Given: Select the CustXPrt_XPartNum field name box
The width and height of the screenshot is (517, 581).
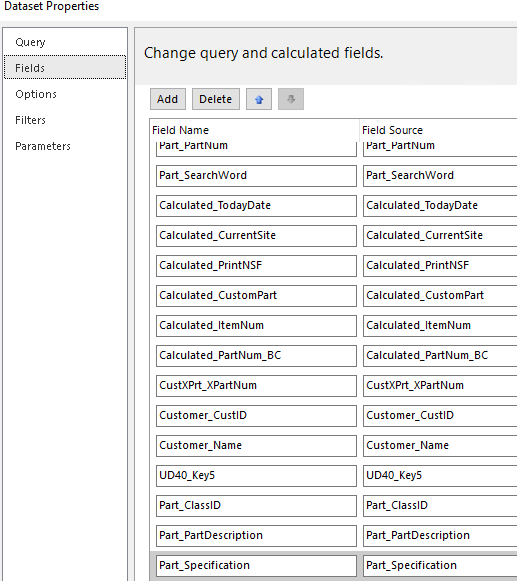Looking at the screenshot, I should 256,386.
